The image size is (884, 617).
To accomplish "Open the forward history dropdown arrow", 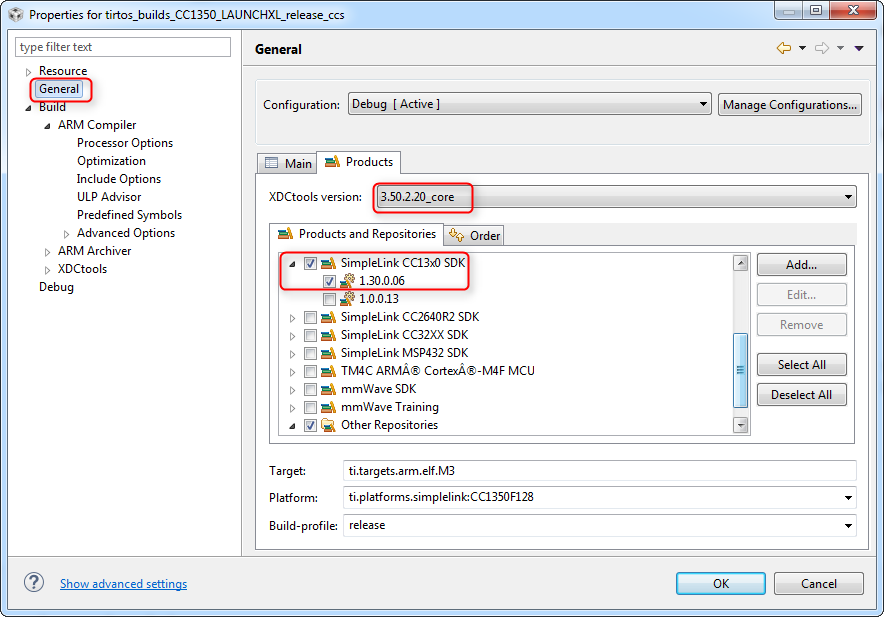I will 840,49.
